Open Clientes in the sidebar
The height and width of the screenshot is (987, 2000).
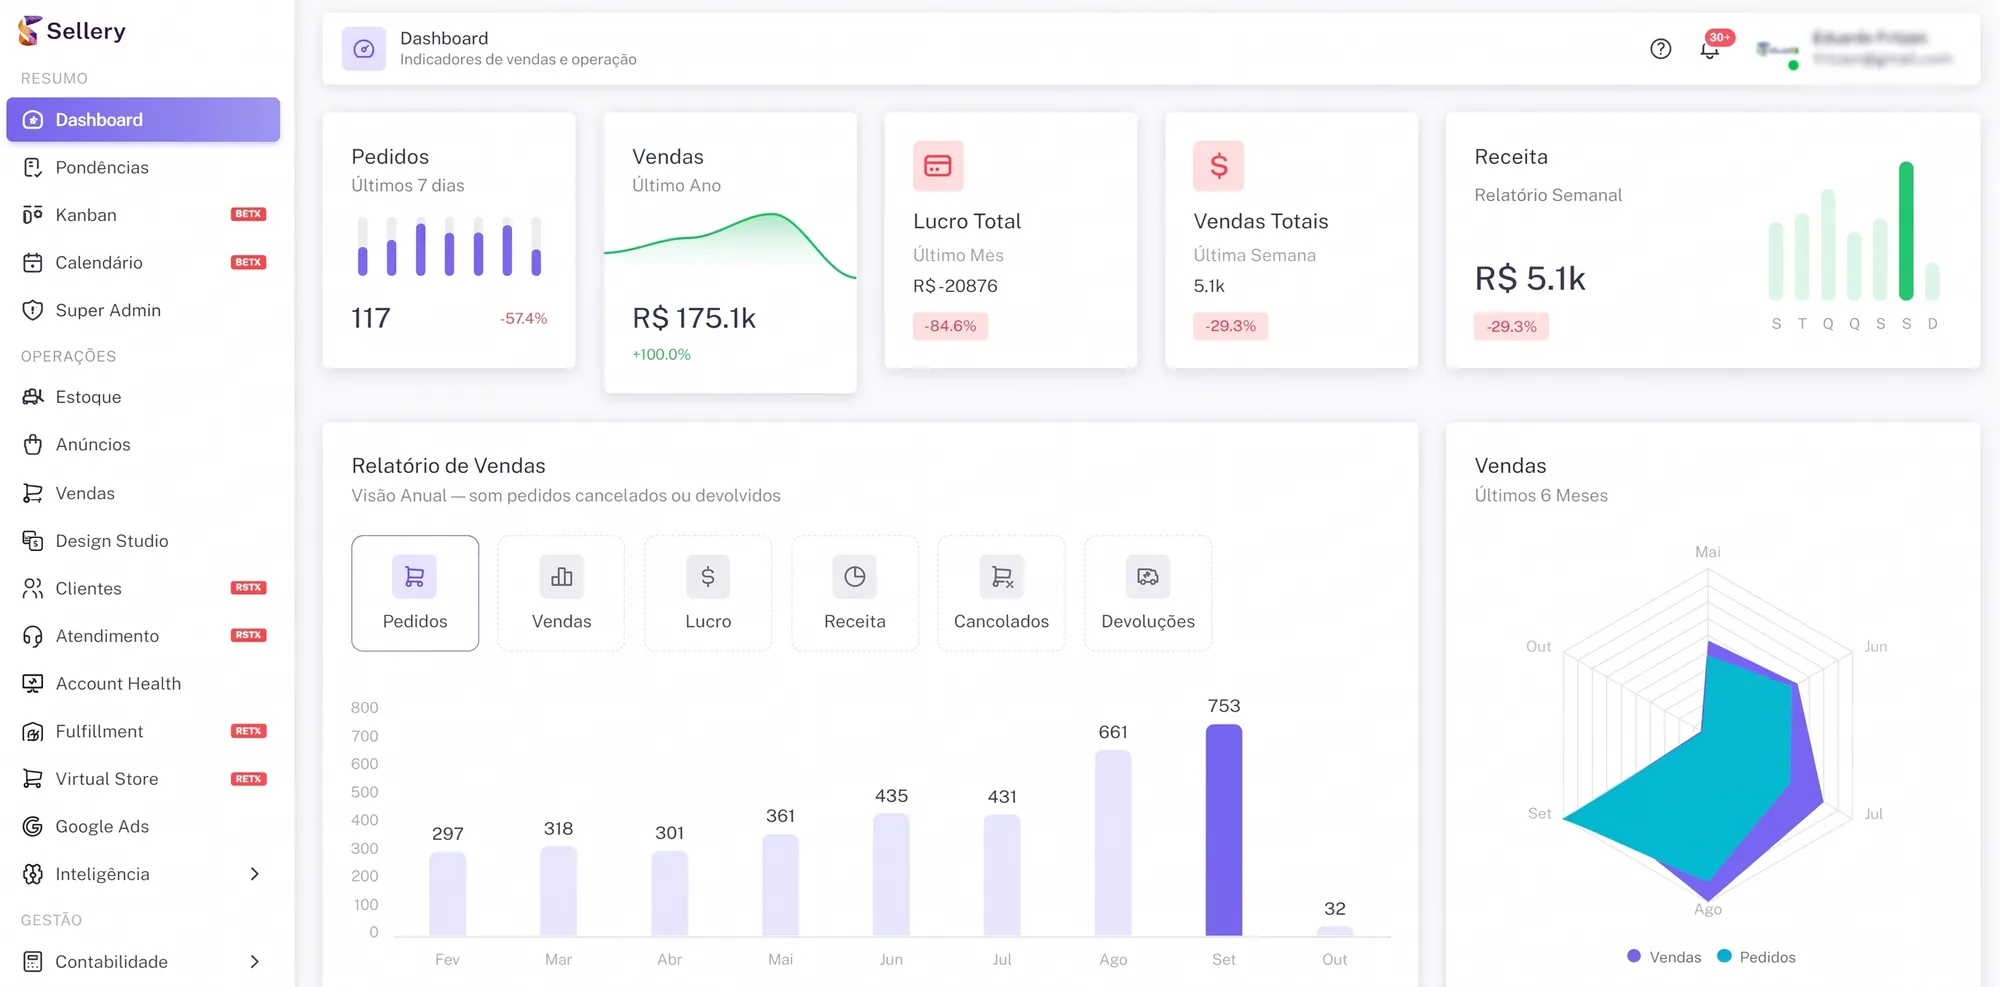(x=143, y=589)
